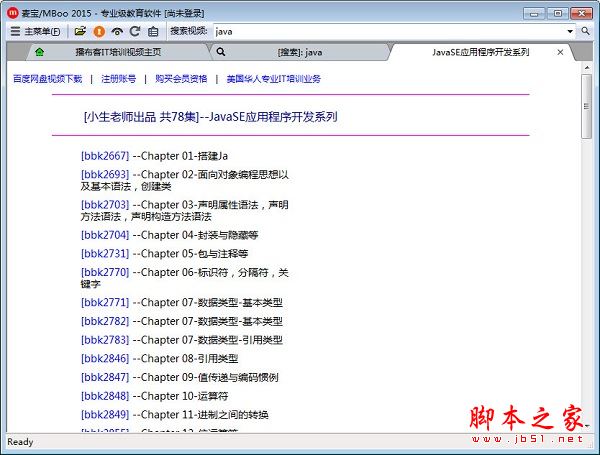Click the search video input field containing java
The width and height of the screenshot is (600, 455).
[x=389, y=31]
